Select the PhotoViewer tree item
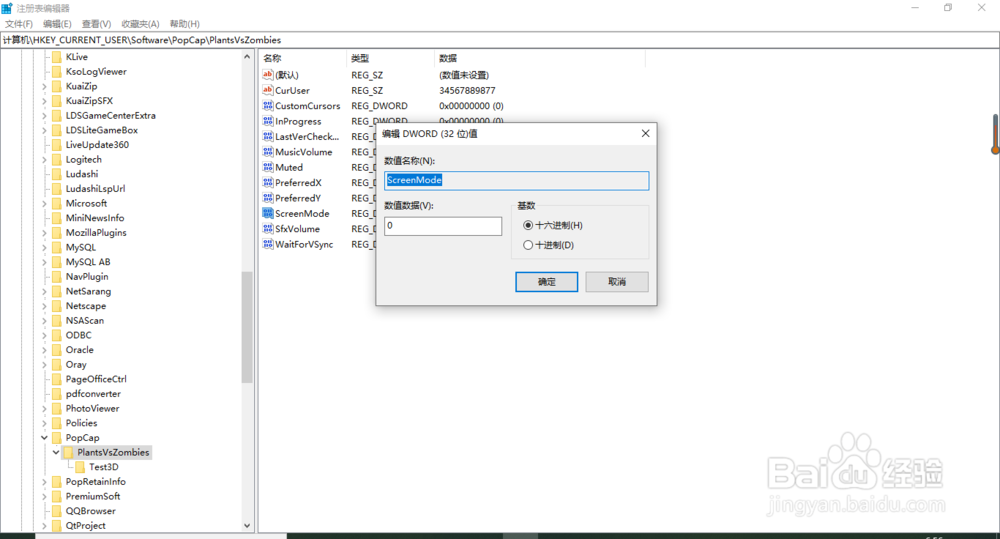The image size is (1000, 539). [92, 408]
